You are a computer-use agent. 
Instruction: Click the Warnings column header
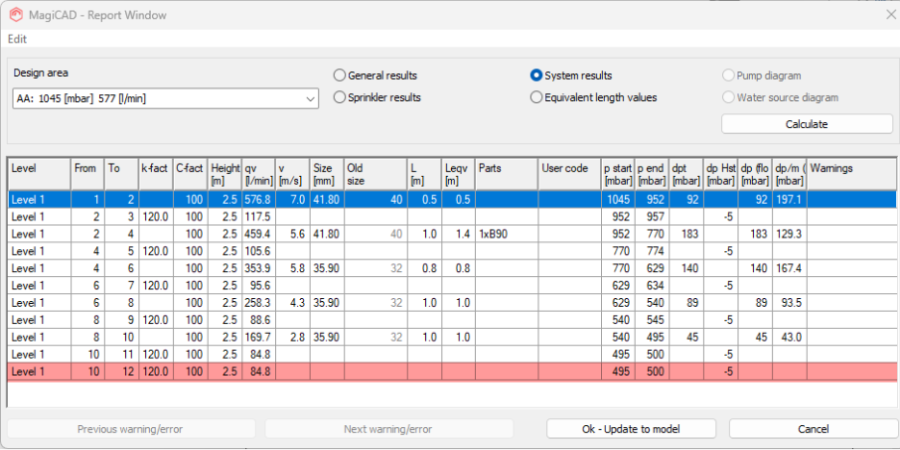(851, 174)
